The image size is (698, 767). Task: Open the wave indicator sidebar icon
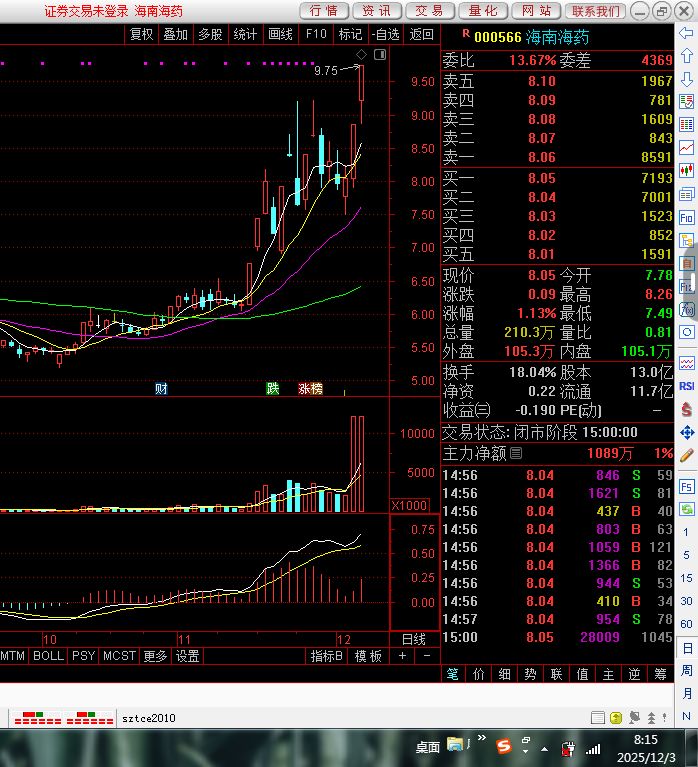pos(686,363)
